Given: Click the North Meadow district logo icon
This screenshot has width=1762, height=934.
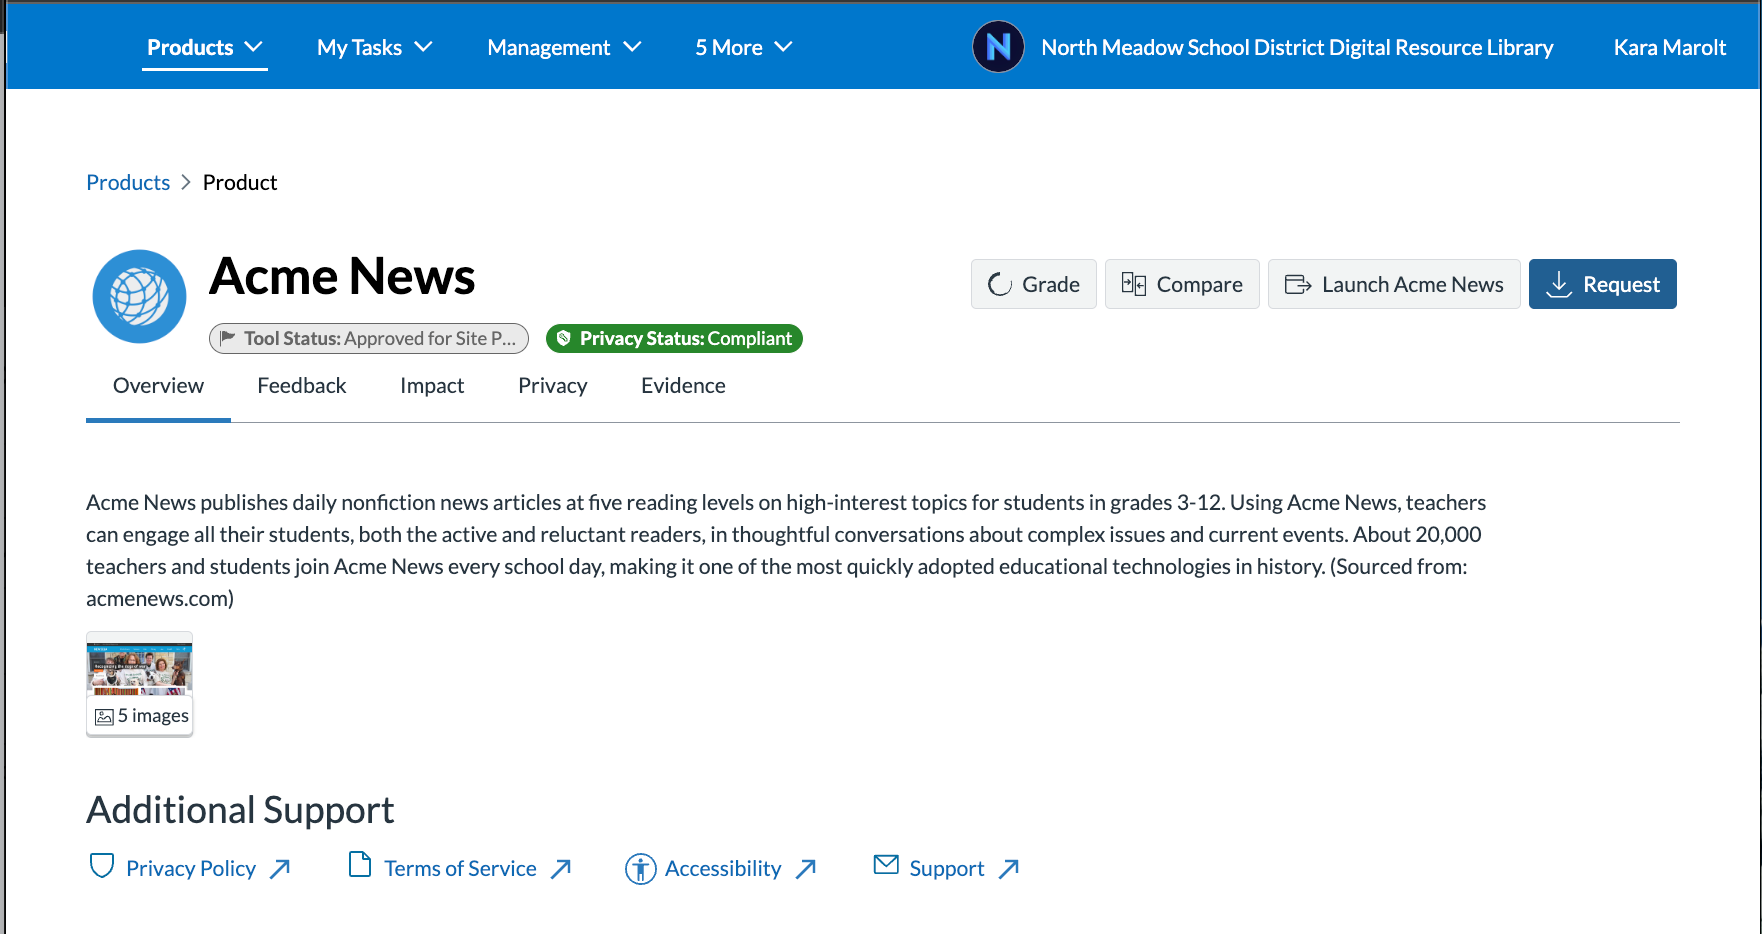Looking at the screenshot, I should tap(998, 47).
